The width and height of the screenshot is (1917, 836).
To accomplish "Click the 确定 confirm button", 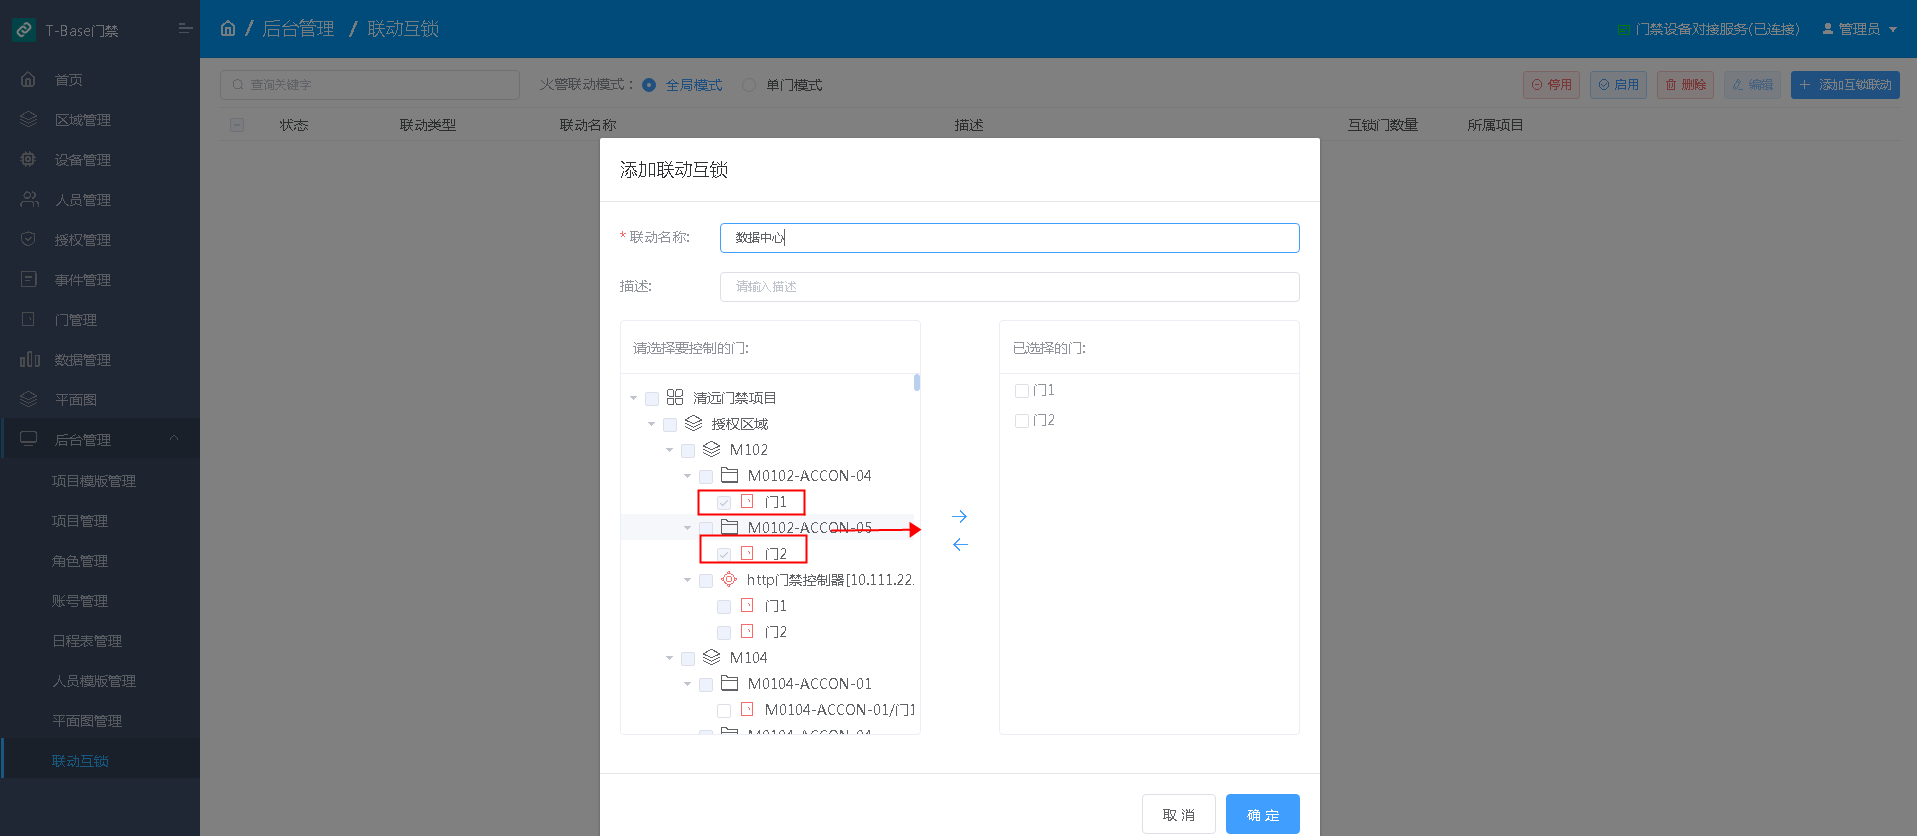I will point(1263,814).
